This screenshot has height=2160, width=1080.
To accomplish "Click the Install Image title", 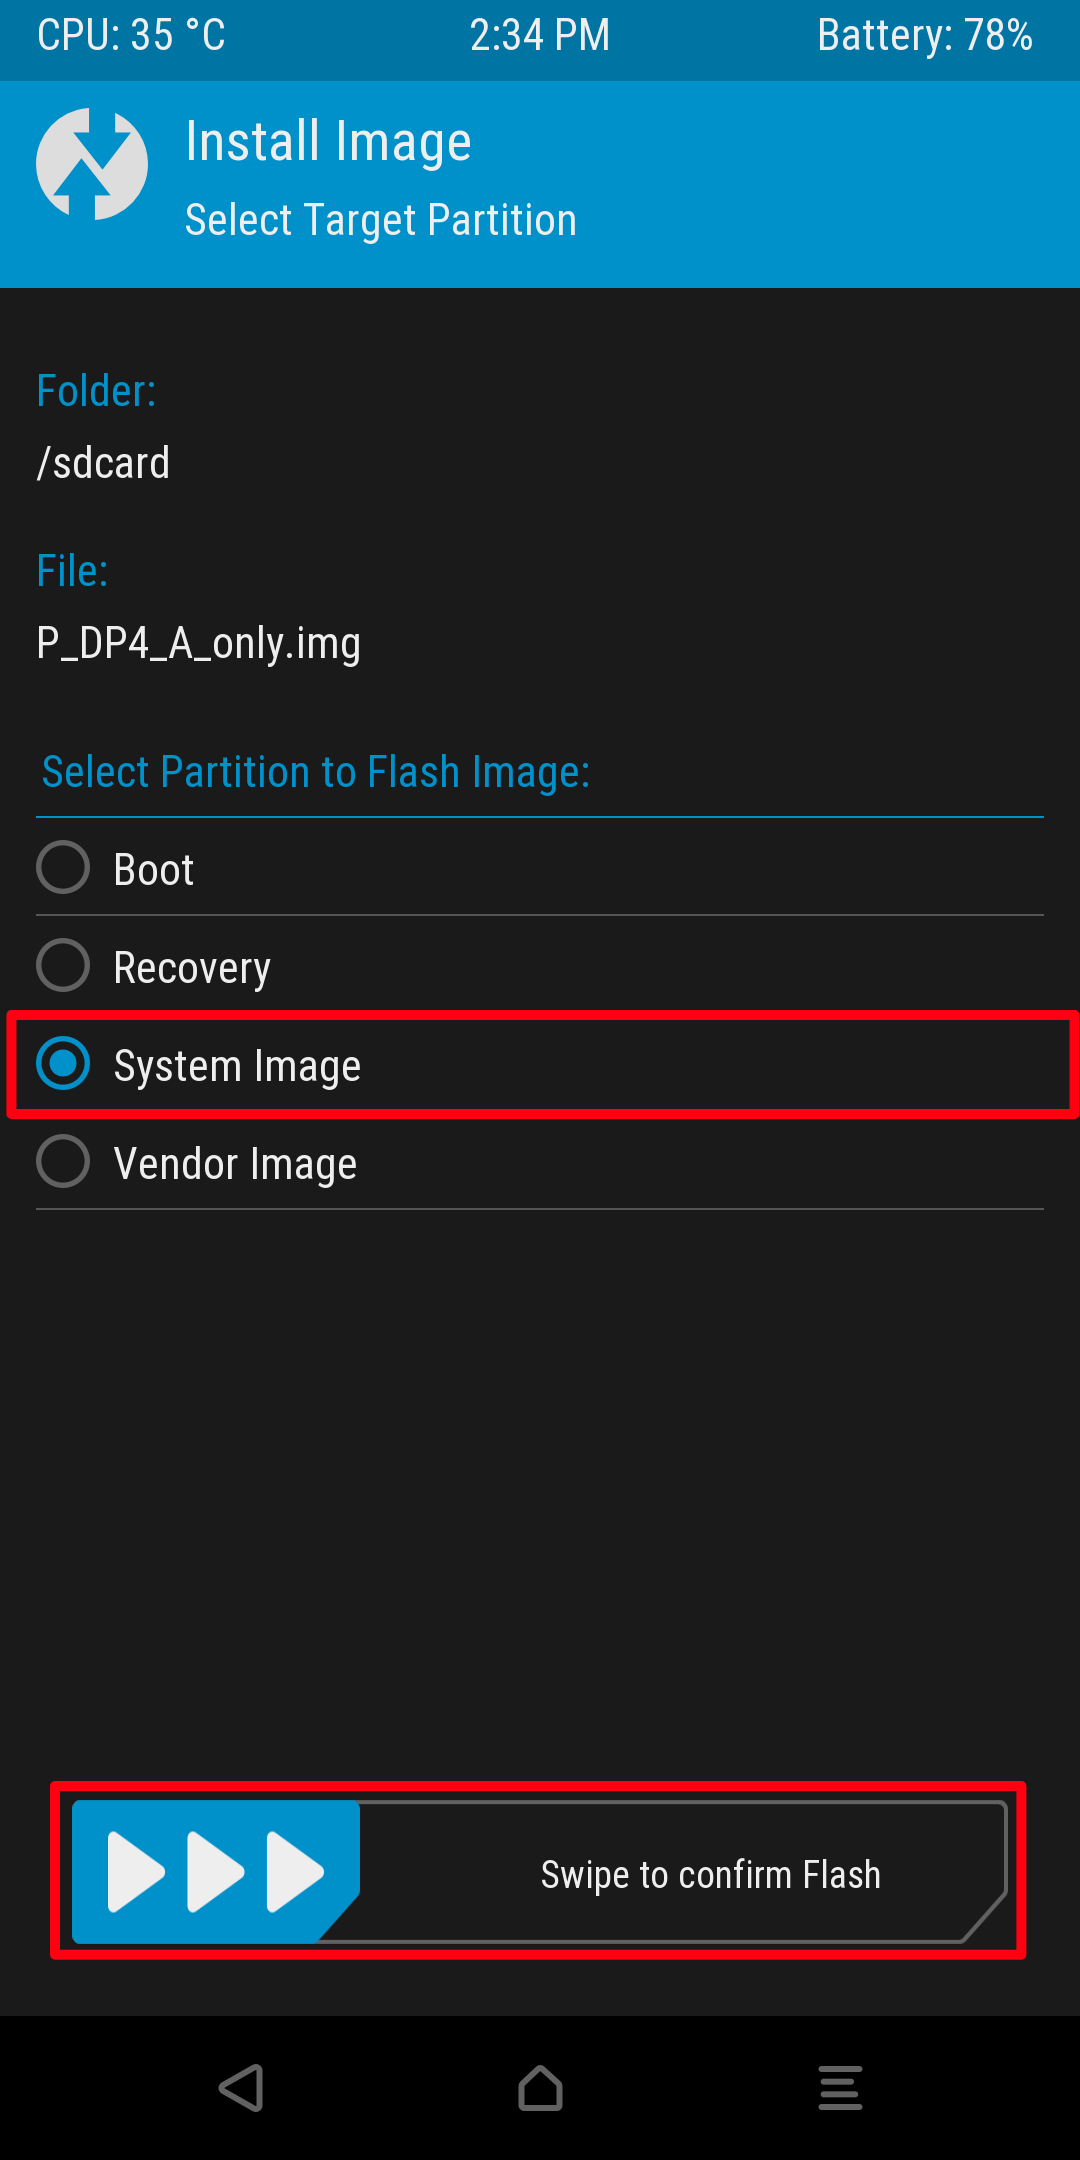I will click(x=328, y=142).
